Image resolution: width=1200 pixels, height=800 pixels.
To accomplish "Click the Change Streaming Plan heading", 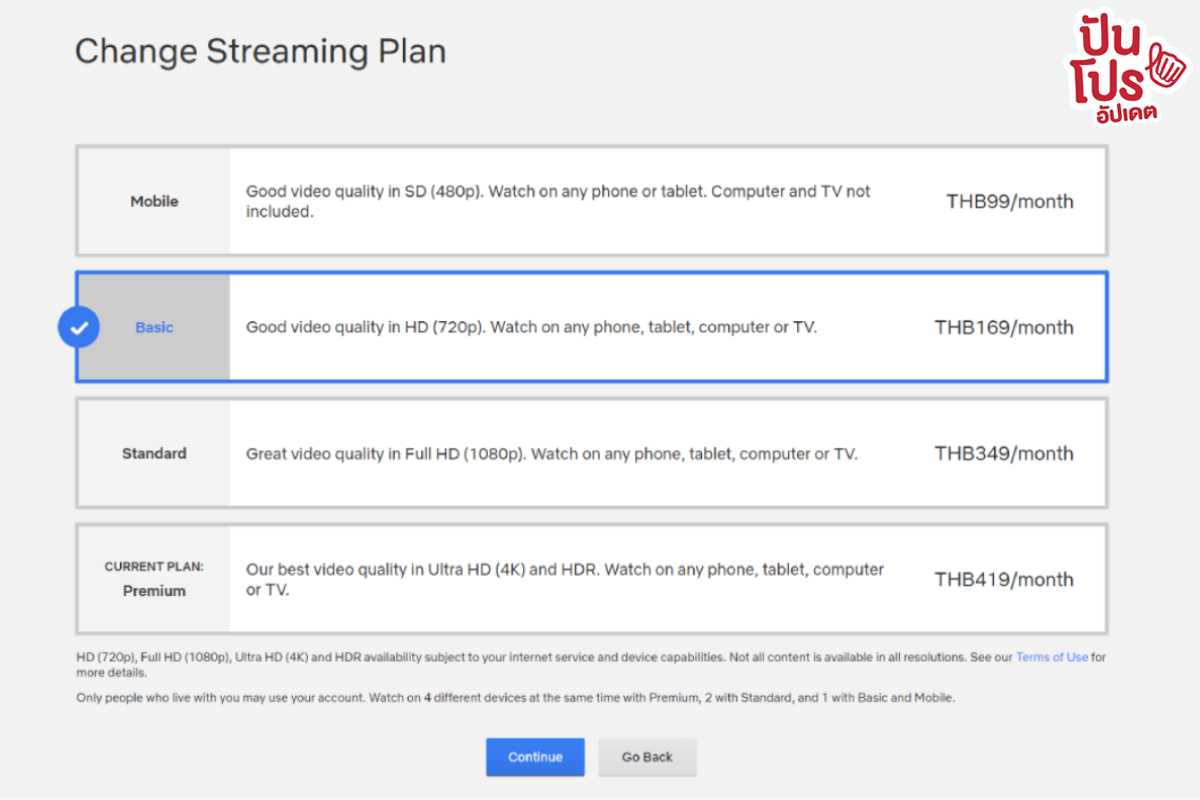I will [261, 51].
